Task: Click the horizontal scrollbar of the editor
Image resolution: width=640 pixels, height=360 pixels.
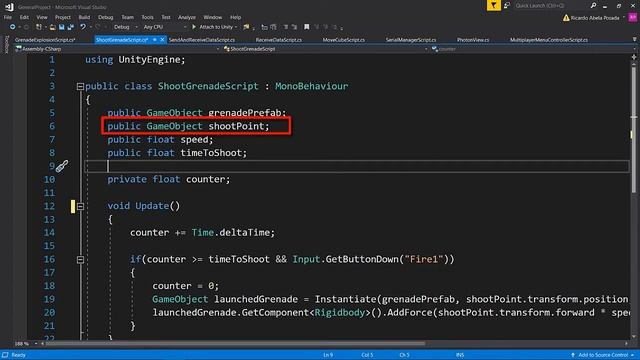Action: coord(235,344)
